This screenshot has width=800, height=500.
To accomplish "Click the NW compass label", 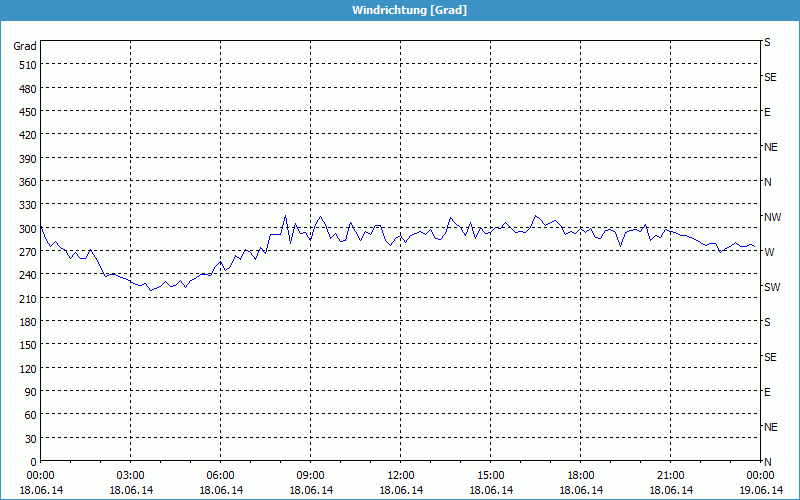I will [x=772, y=217].
